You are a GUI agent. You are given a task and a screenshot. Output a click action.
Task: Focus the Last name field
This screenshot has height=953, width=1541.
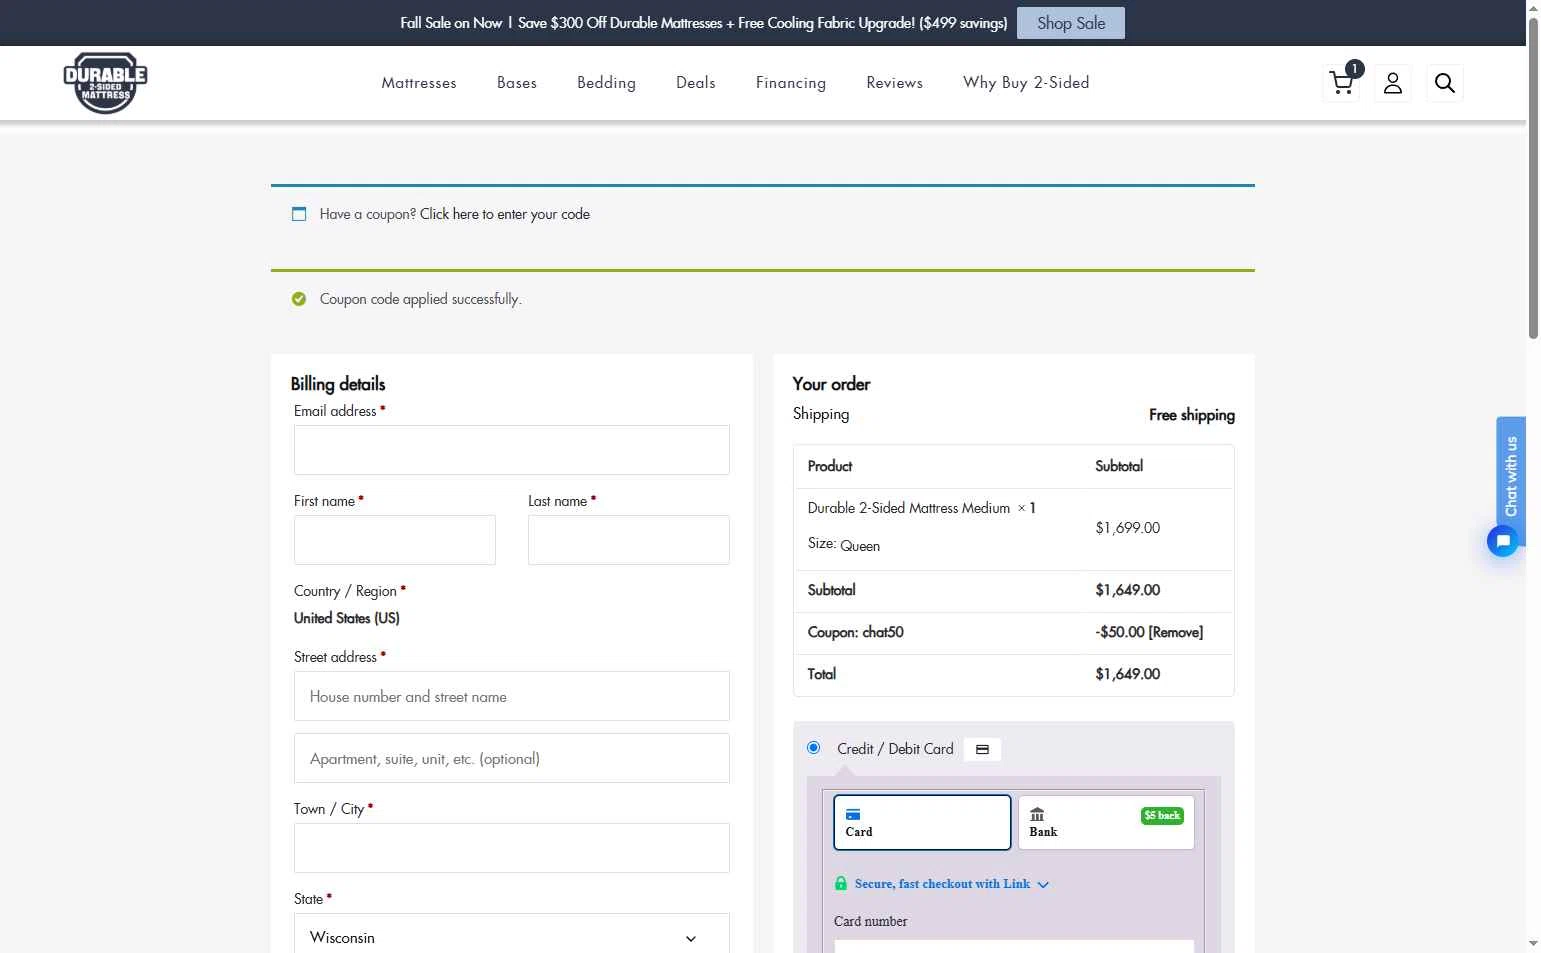629,540
